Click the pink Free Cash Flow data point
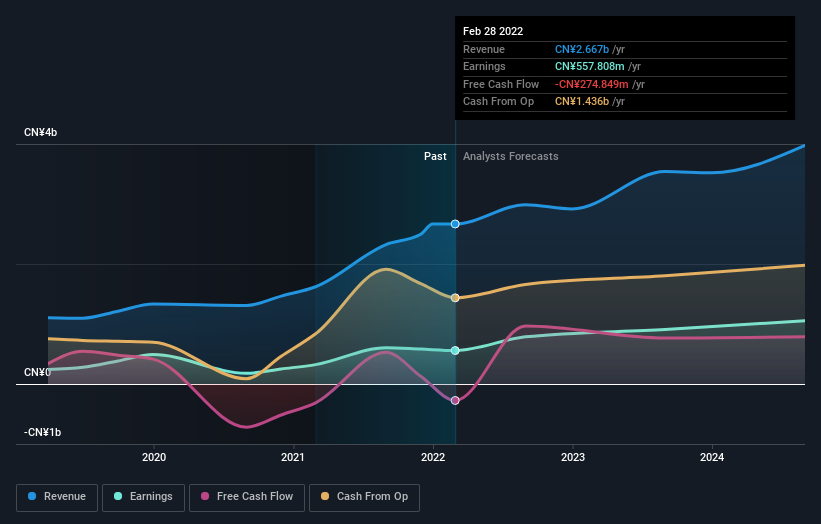 455,400
